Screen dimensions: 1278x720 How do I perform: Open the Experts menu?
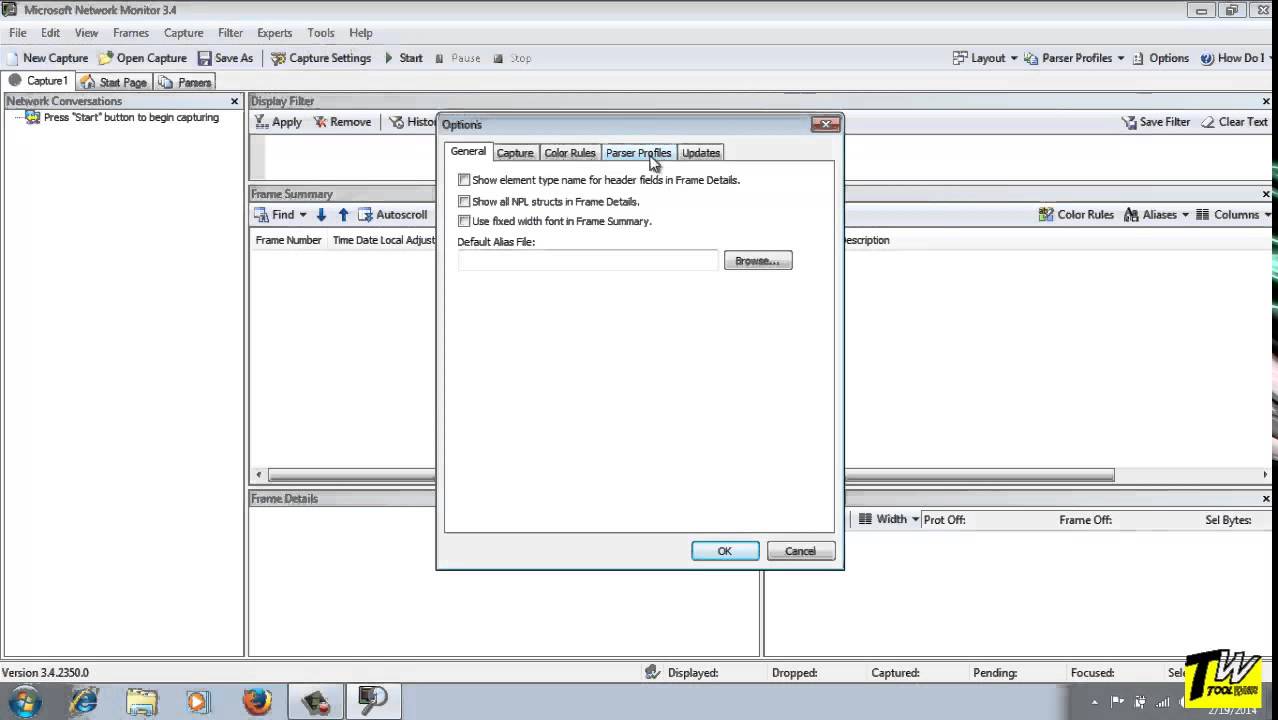pos(275,33)
